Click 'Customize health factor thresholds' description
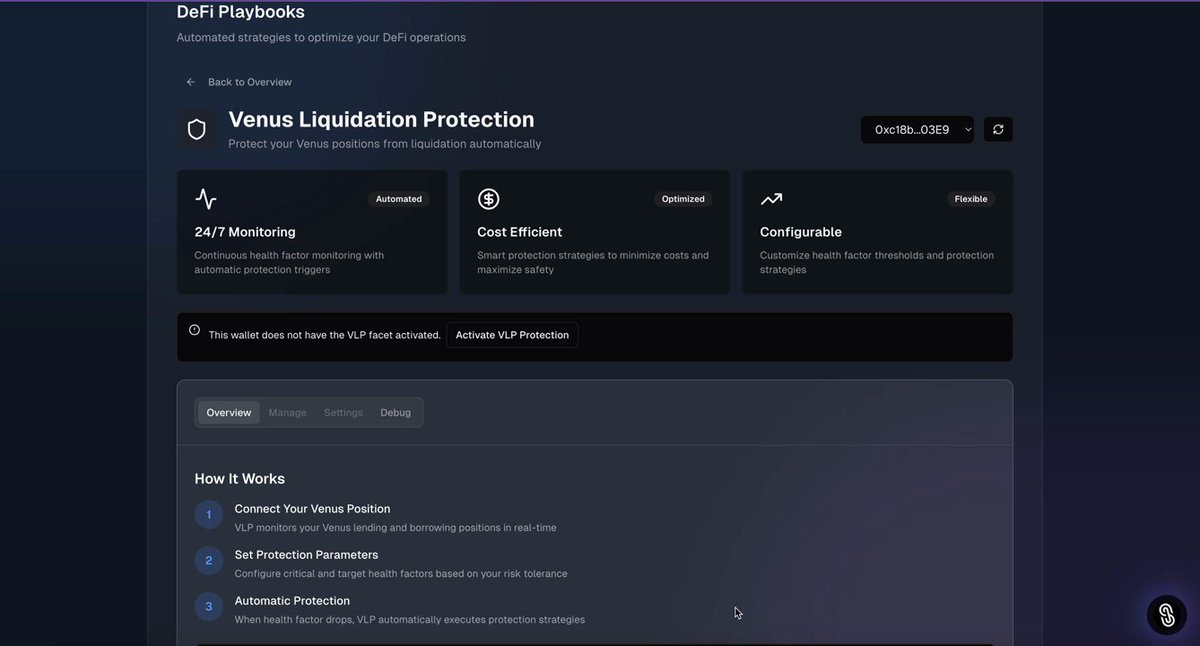1200x646 pixels. pyautogui.click(x=877, y=262)
